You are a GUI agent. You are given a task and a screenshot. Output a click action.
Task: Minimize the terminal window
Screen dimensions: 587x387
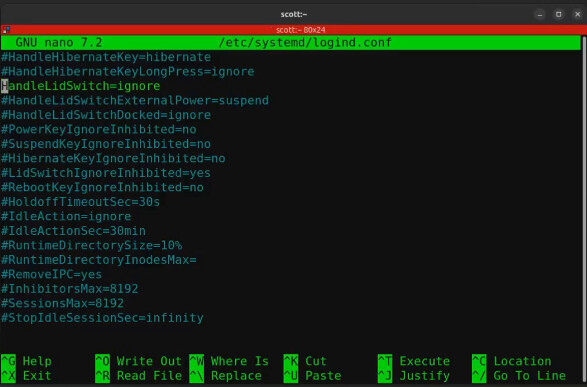click(x=540, y=15)
